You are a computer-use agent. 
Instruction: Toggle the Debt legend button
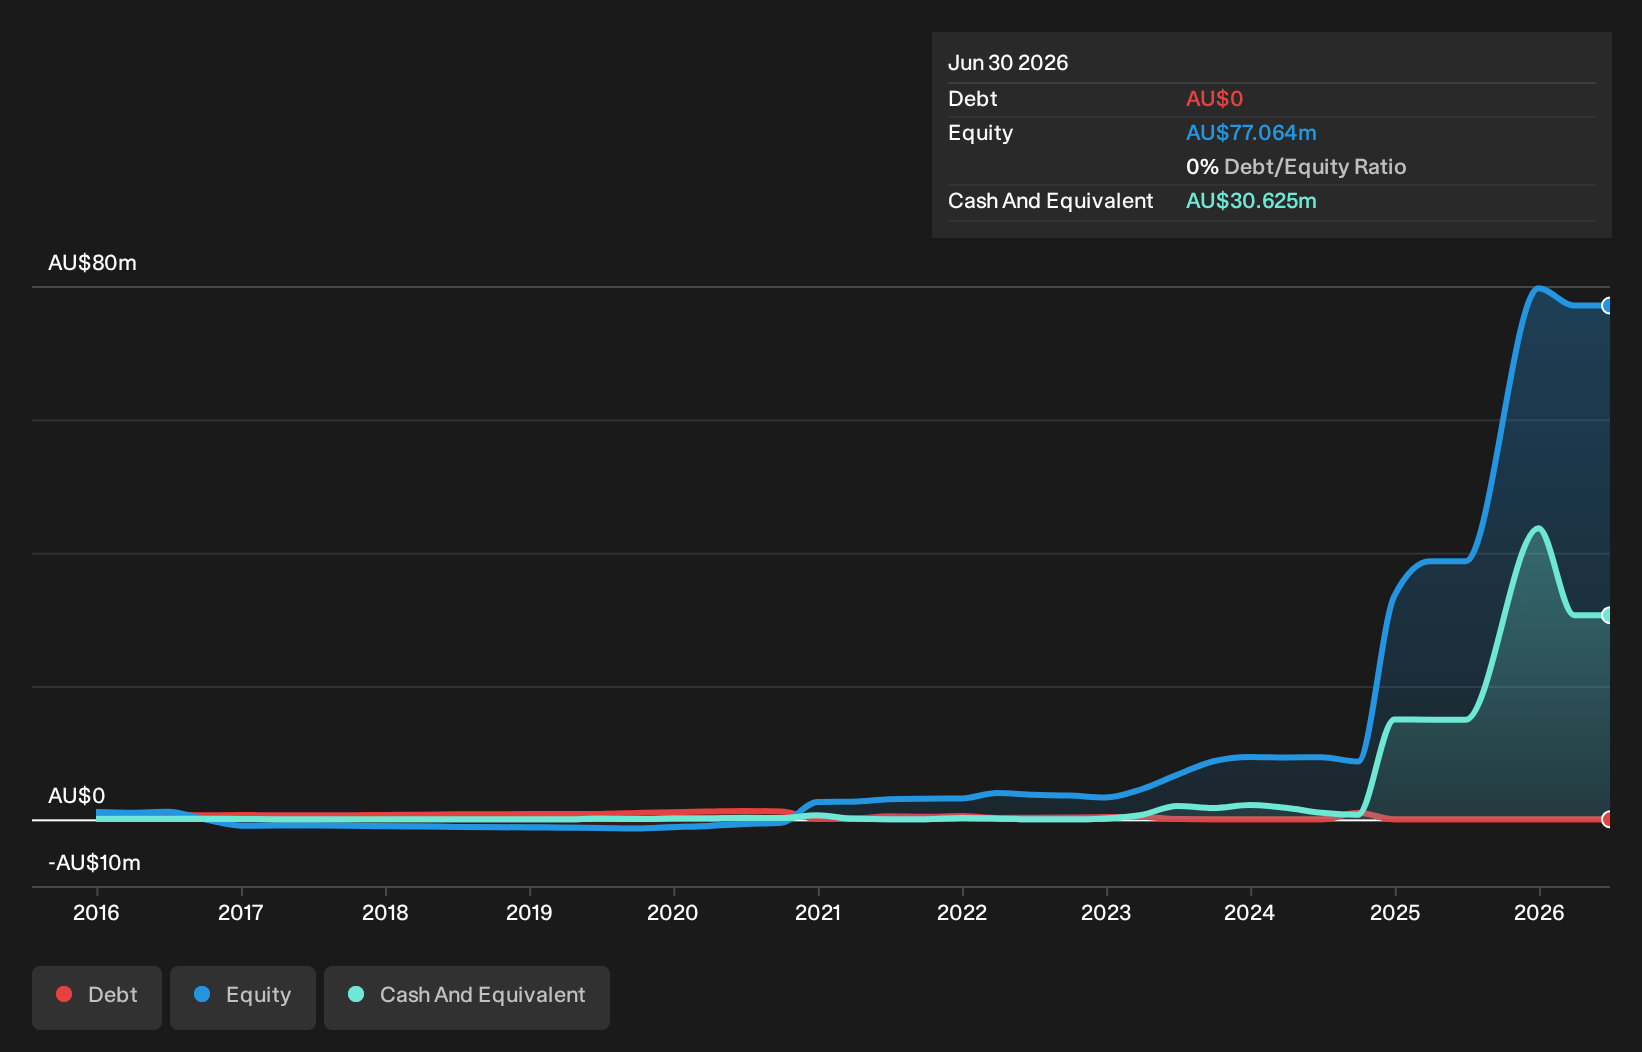(97, 997)
